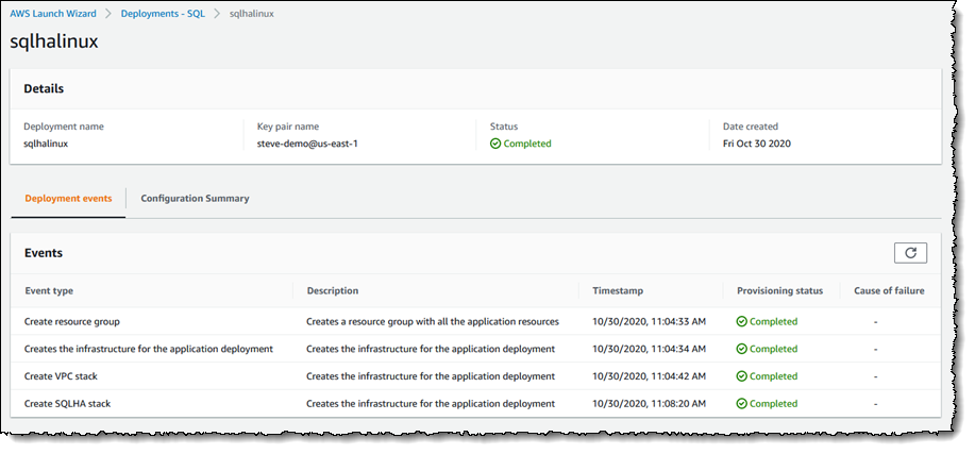Click the breadcrumb chevron after Deployments - SQL
977x454 pixels.
[217, 14]
